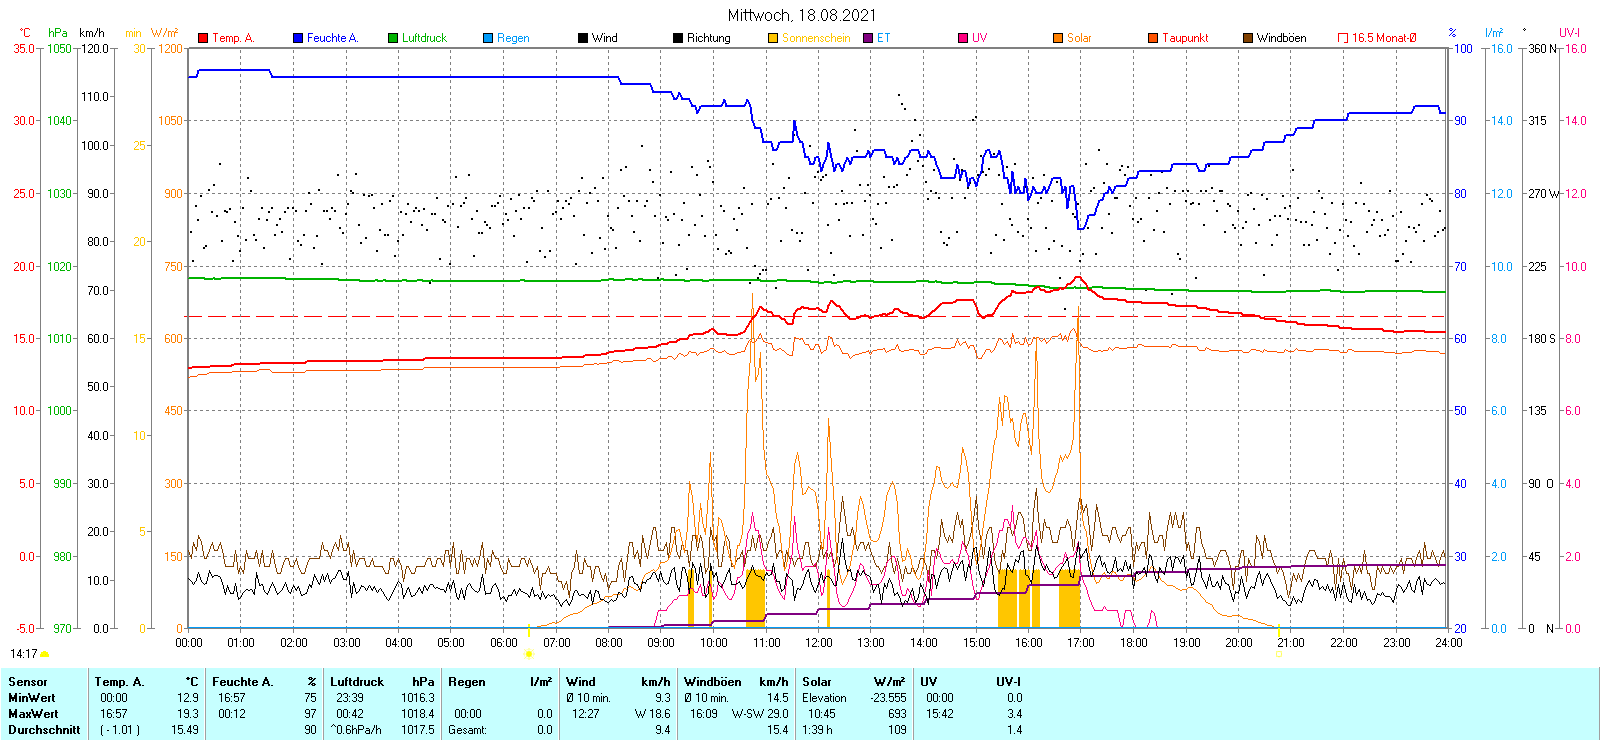Click the 'Taupunkt' legend label
The width and height of the screenshot is (1600, 740).
click(1185, 38)
